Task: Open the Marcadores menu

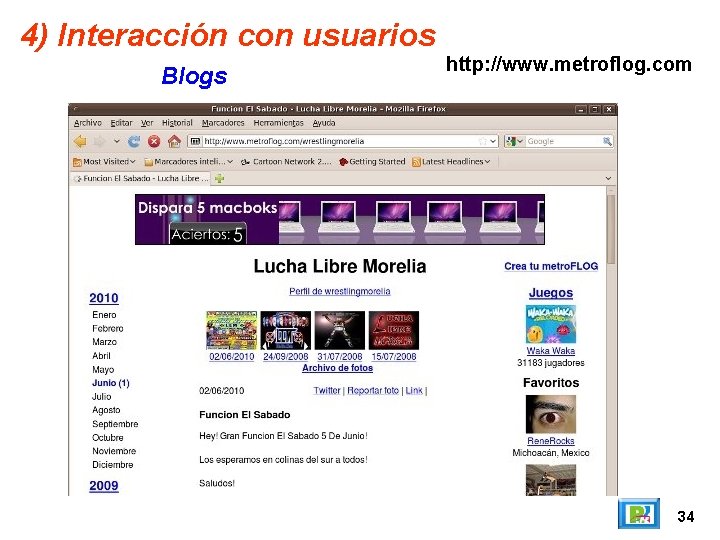Action: pos(223,123)
